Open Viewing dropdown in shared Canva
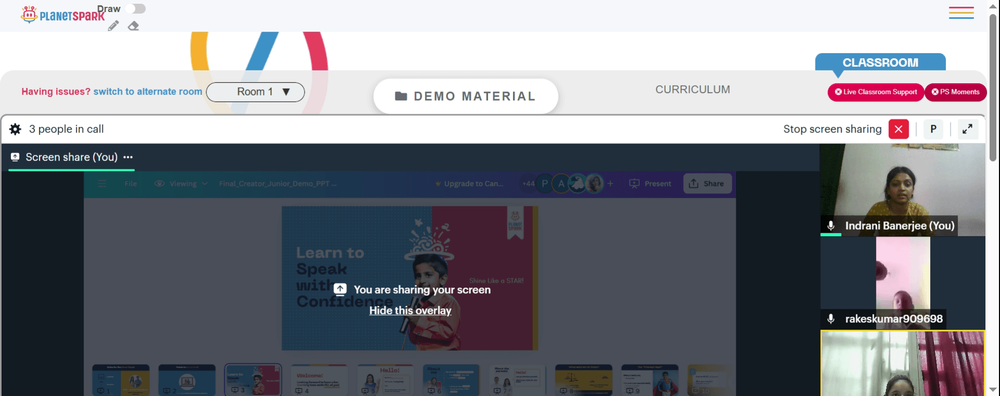The height and width of the screenshot is (396, 1000). point(181,184)
